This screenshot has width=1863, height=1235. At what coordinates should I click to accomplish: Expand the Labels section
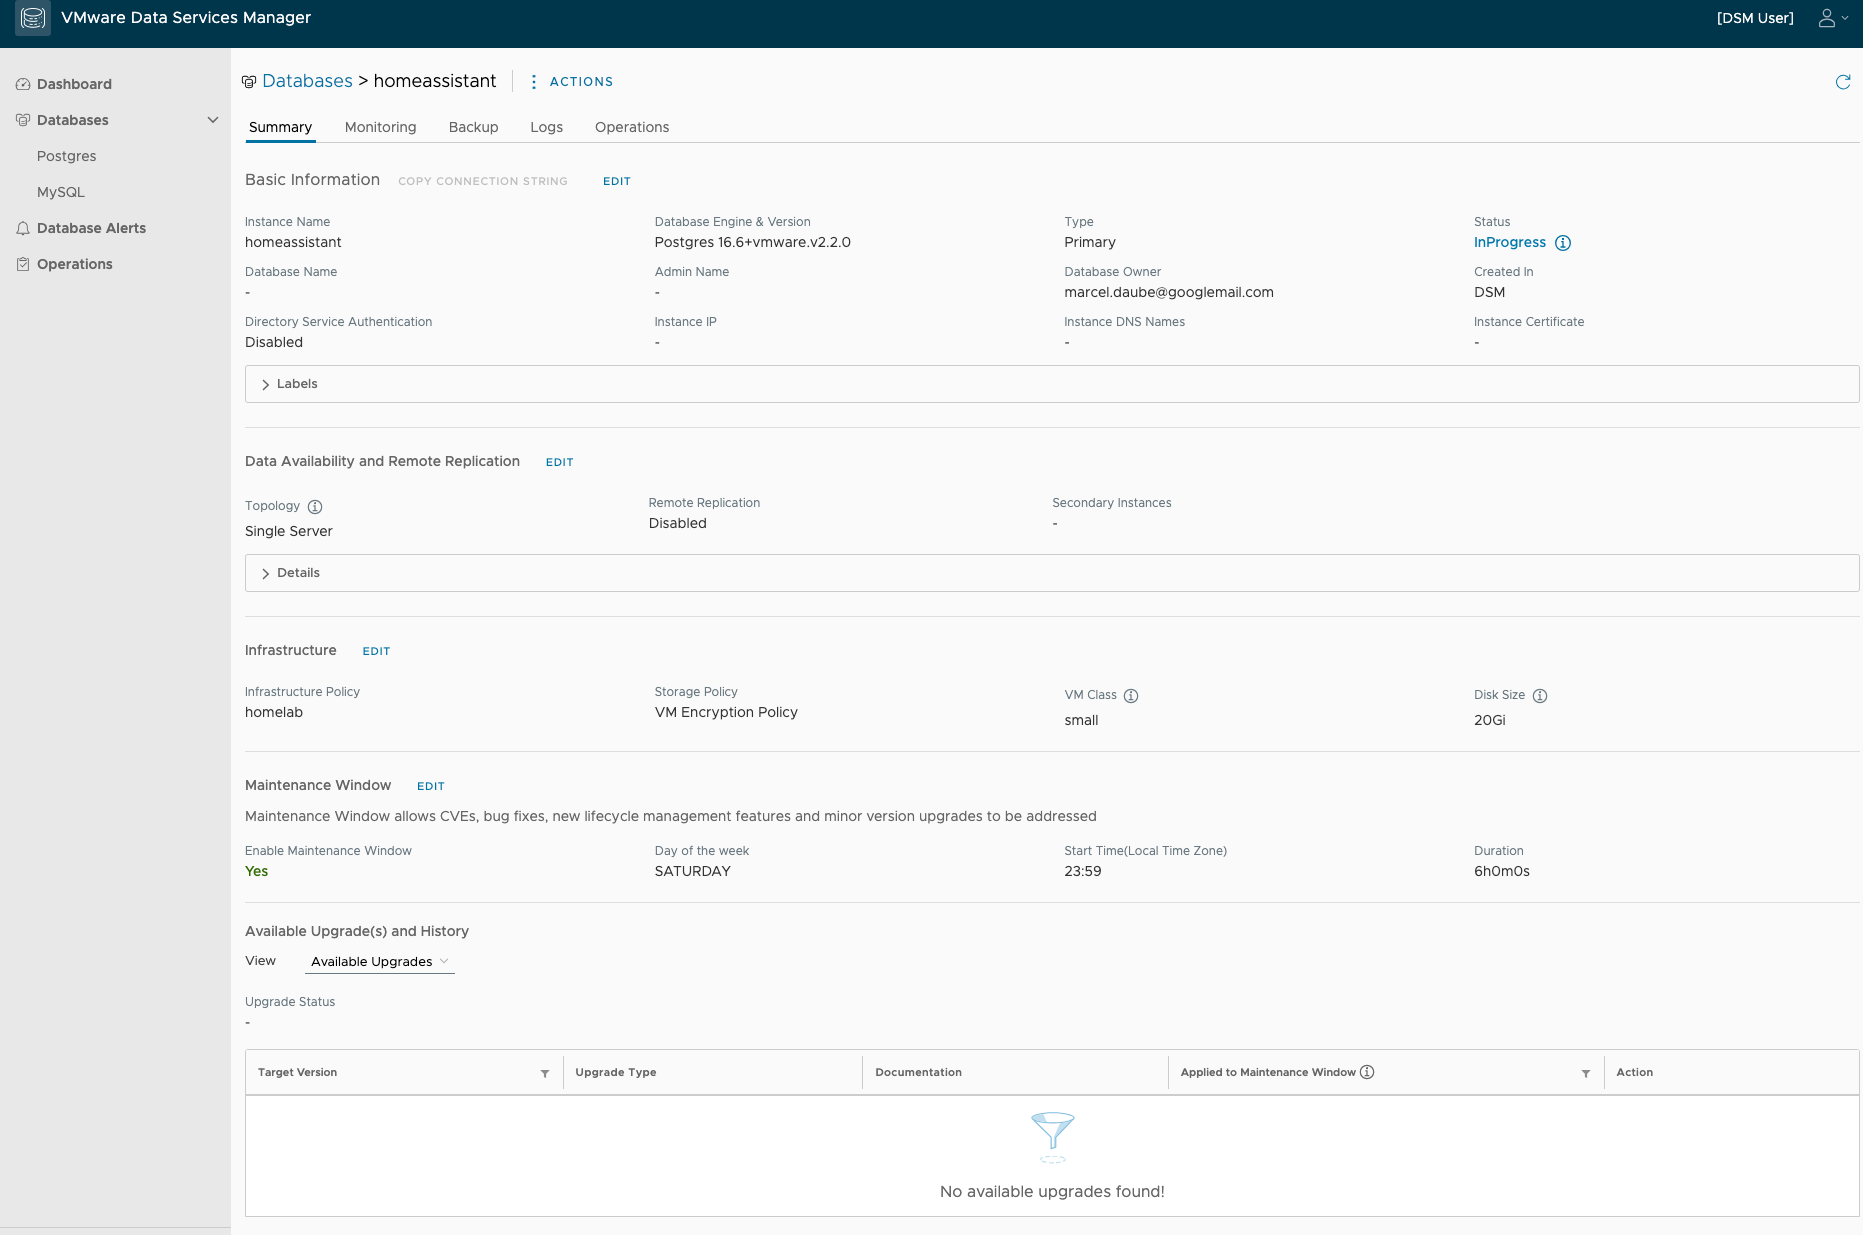coord(266,384)
